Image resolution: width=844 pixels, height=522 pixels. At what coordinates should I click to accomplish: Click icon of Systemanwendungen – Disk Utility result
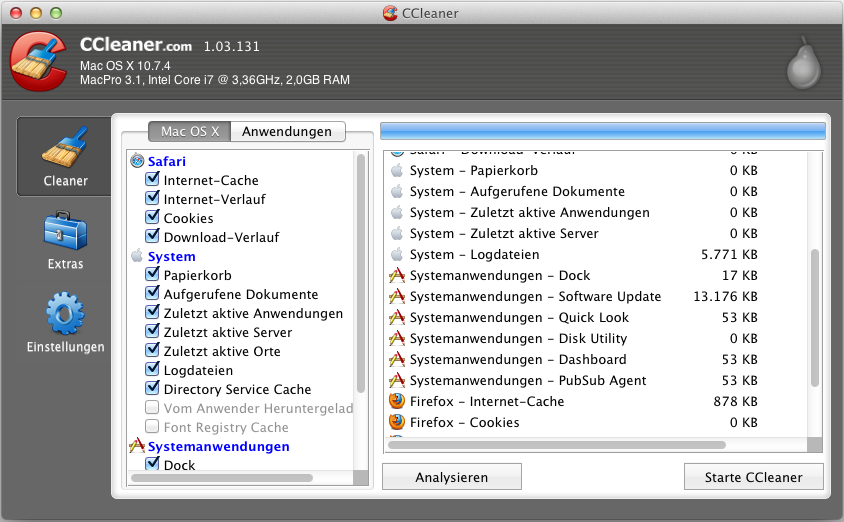point(397,338)
